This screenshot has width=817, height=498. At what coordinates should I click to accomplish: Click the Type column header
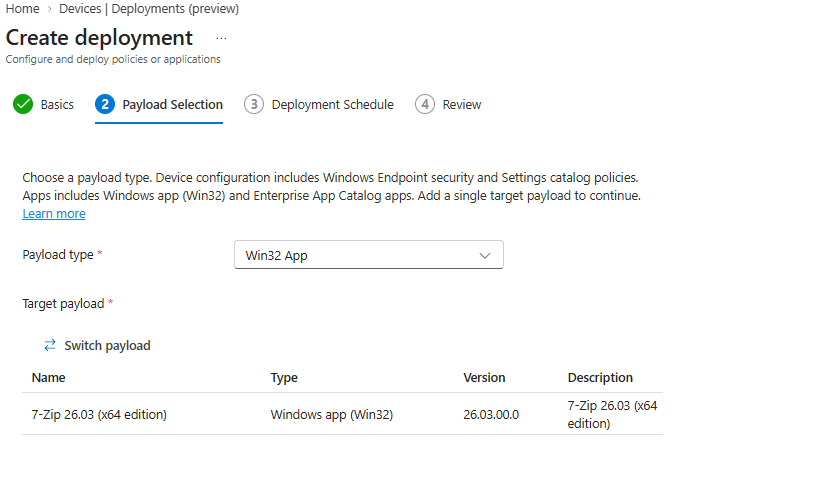coord(284,378)
